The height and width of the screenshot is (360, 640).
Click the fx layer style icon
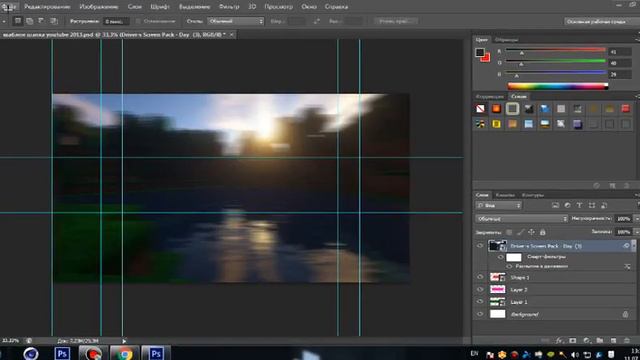point(559,340)
